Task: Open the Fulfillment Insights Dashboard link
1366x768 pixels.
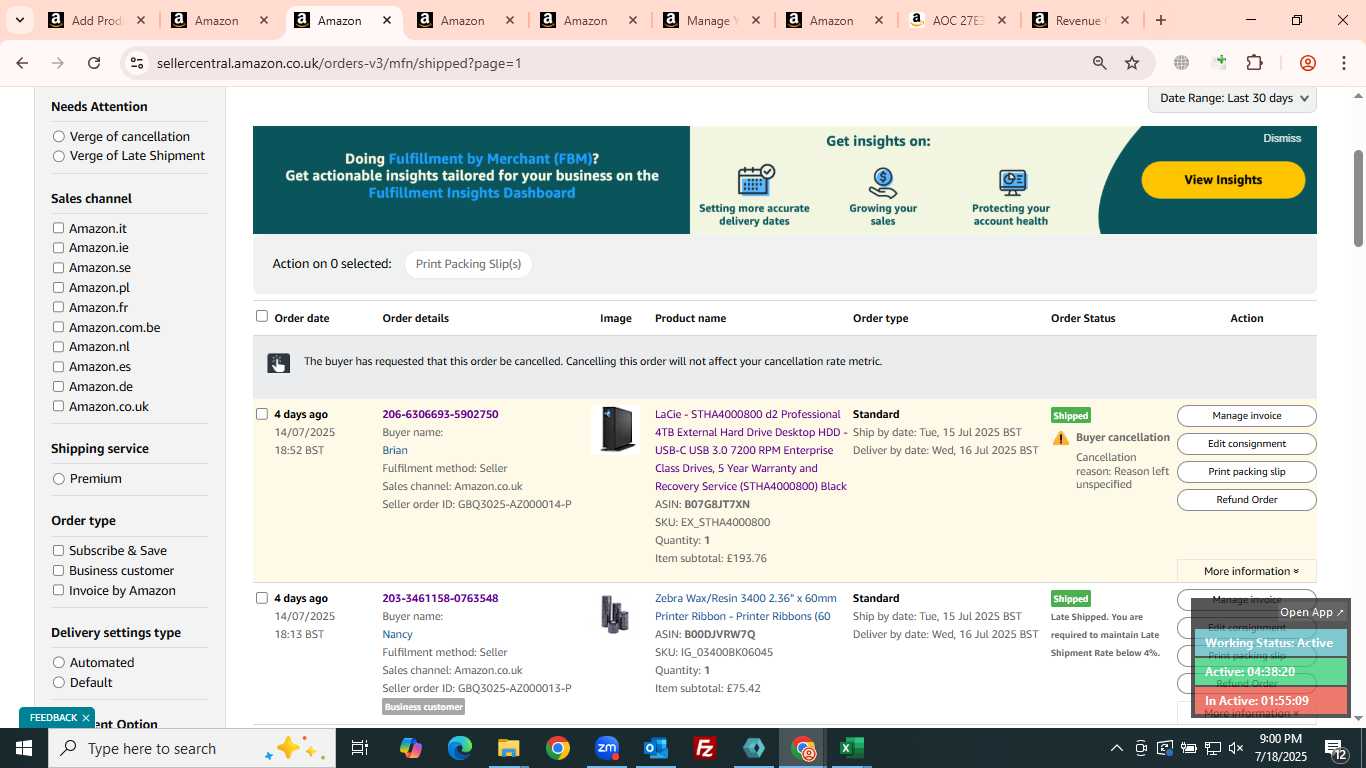Action: [472, 193]
